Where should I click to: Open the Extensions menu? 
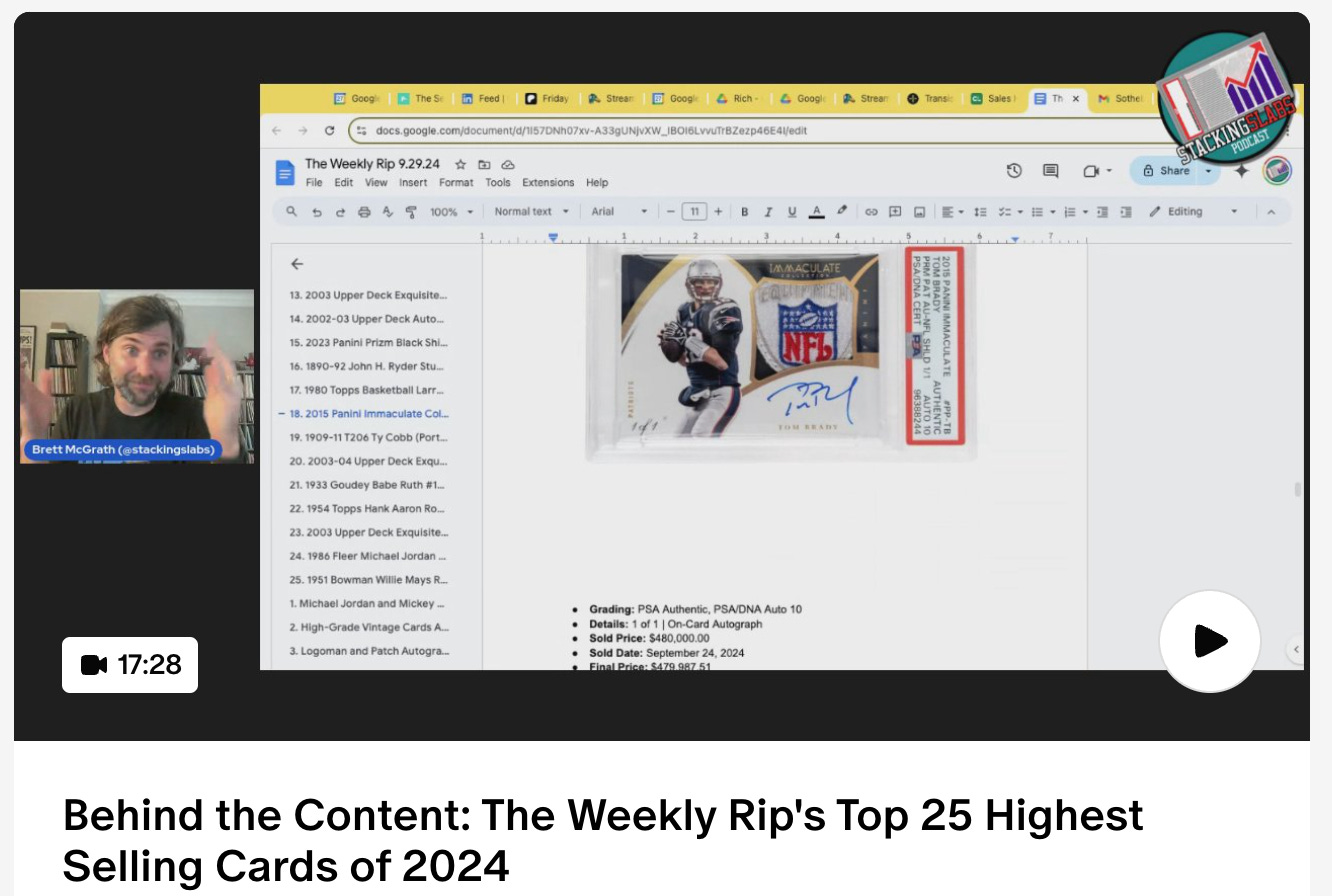(x=548, y=183)
